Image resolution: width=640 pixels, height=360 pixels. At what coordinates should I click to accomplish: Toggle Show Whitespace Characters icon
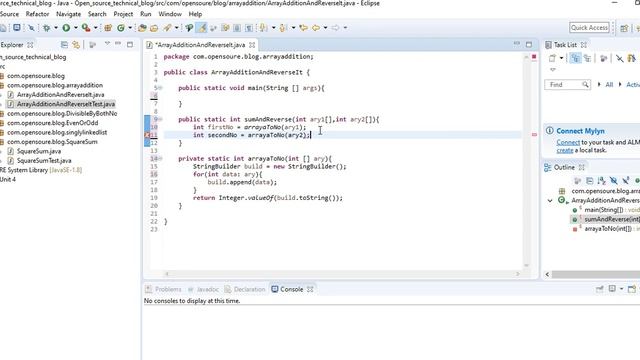[249, 28]
